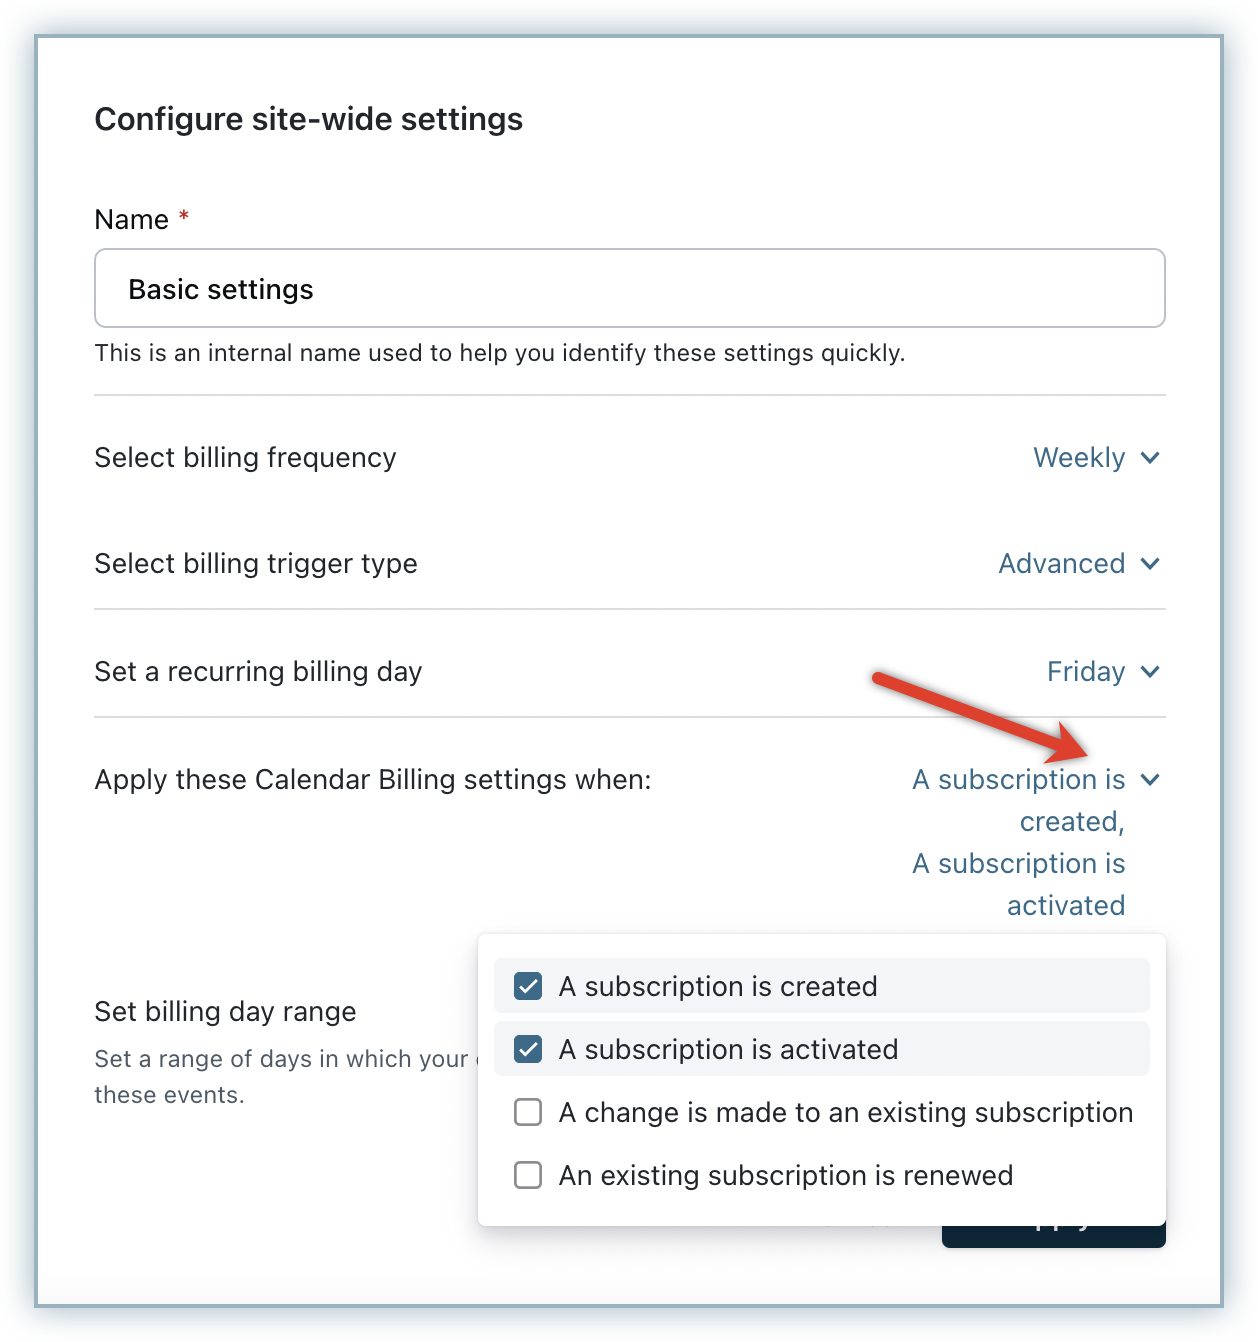1258x1342 pixels.
Task: Choose 'A change is made to an existing subscription' label
Action: click(x=846, y=1112)
